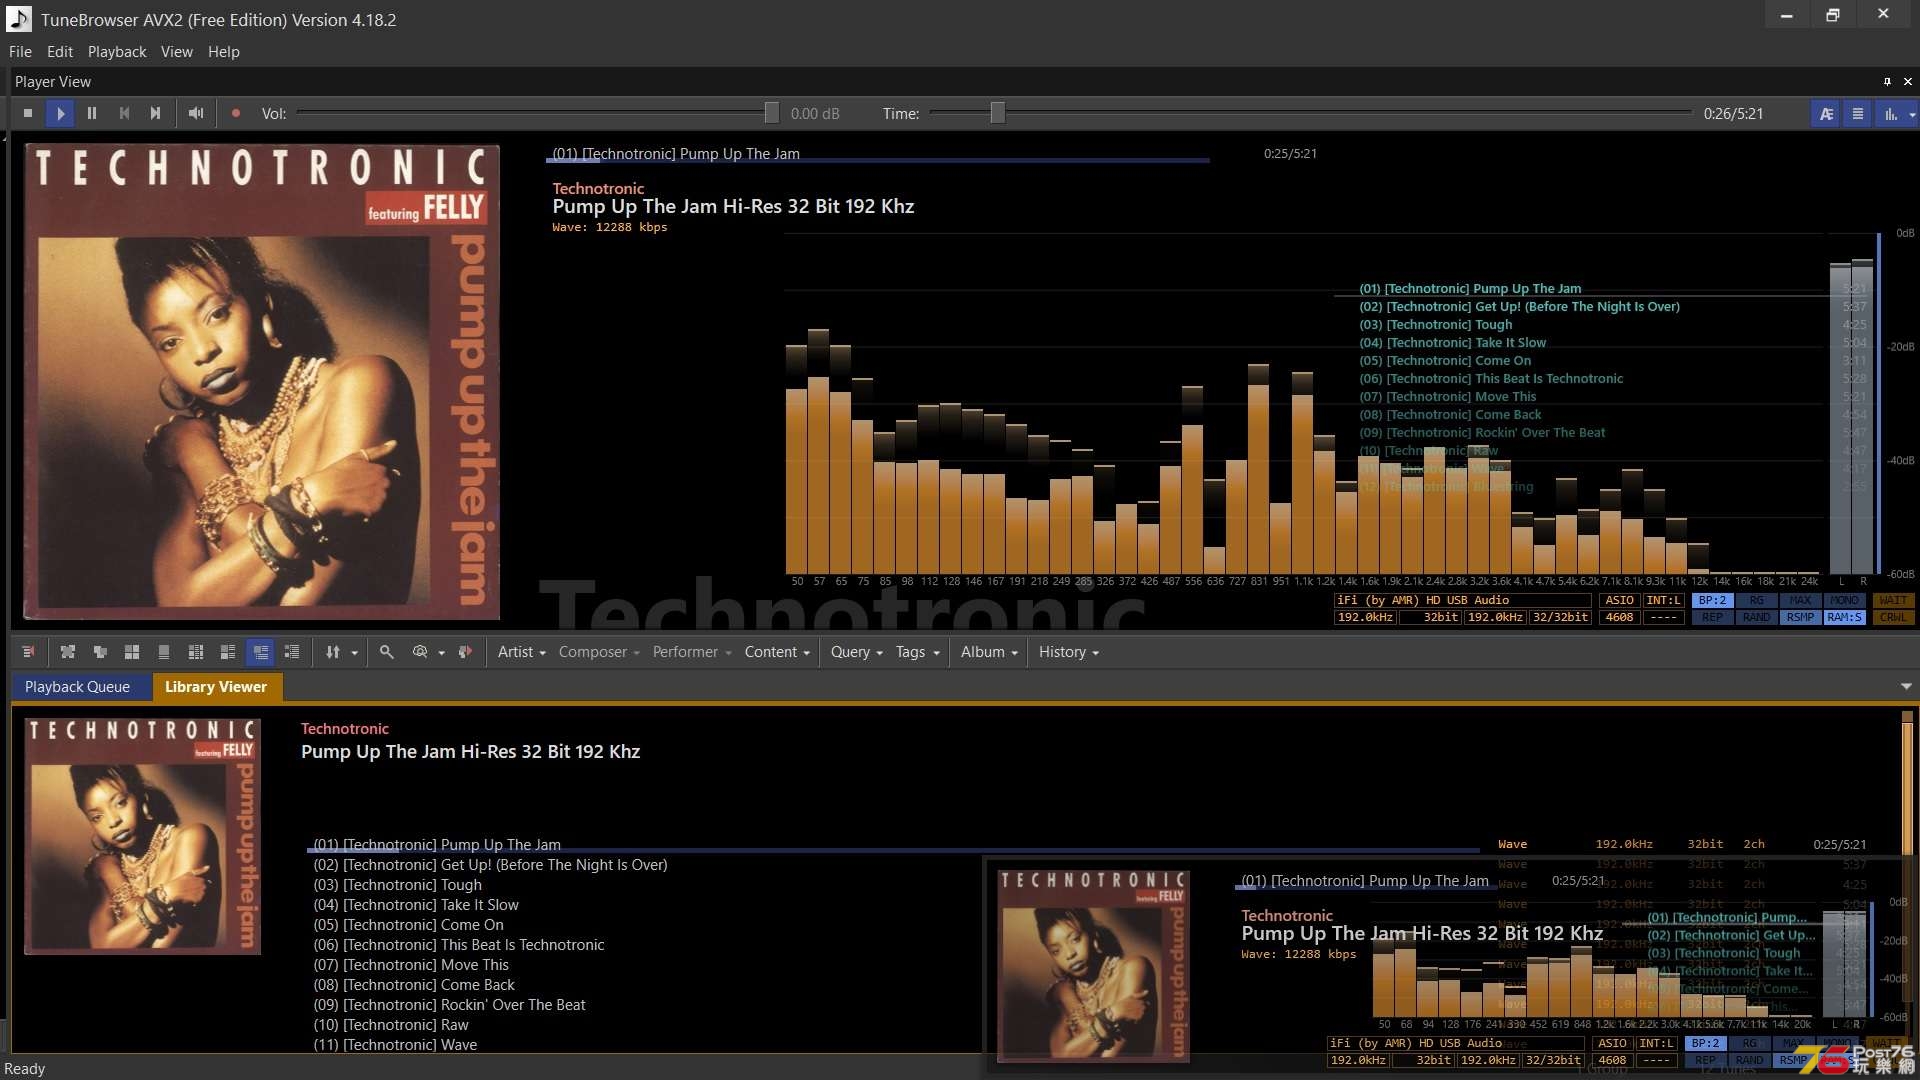The height and width of the screenshot is (1080, 1920).
Task: Select track (02) Get Up! in library list
Action: 490,865
